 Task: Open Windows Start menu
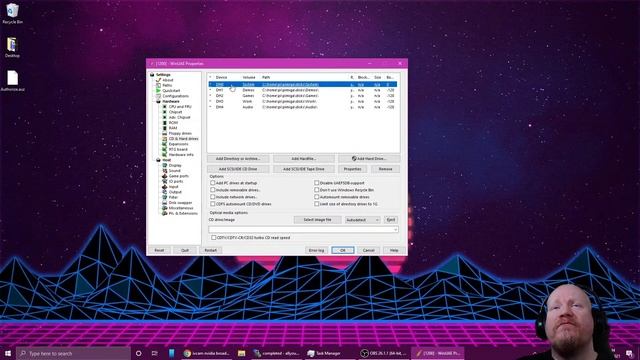(x=8, y=353)
